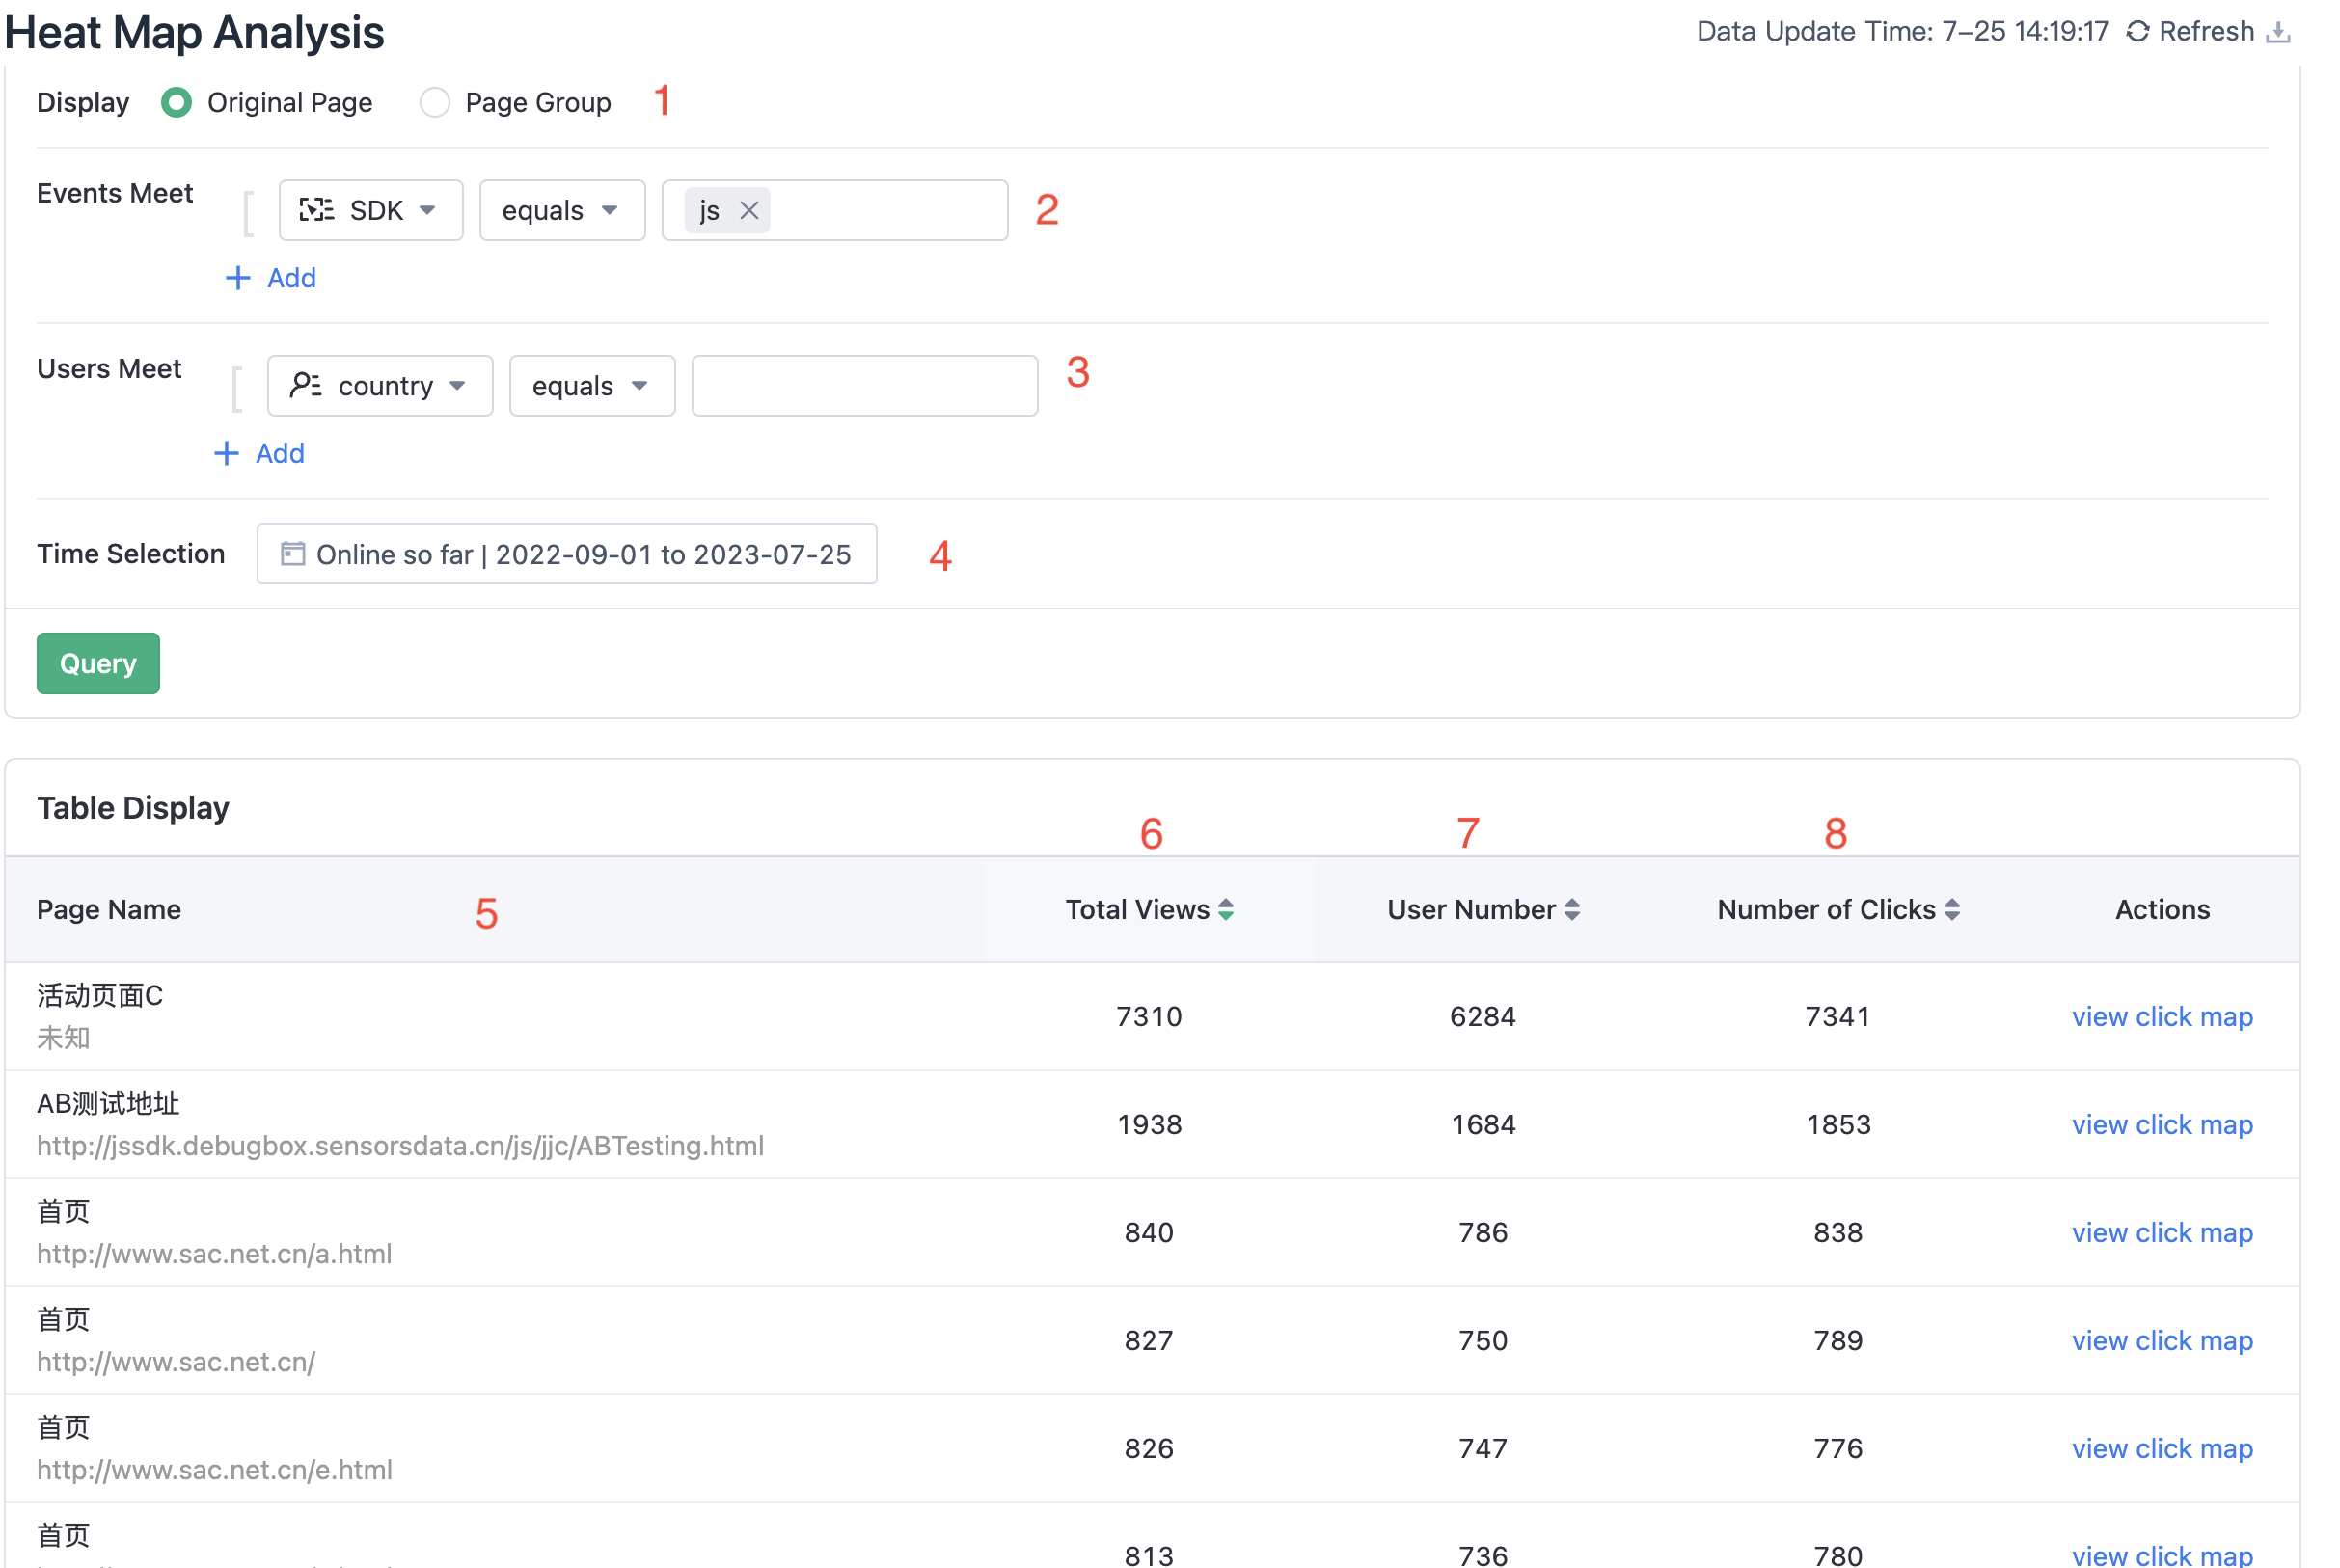Viewport: 2340px width, 1568px height.
Task: View click map for 活动页面C
Action: (x=2161, y=1016)
